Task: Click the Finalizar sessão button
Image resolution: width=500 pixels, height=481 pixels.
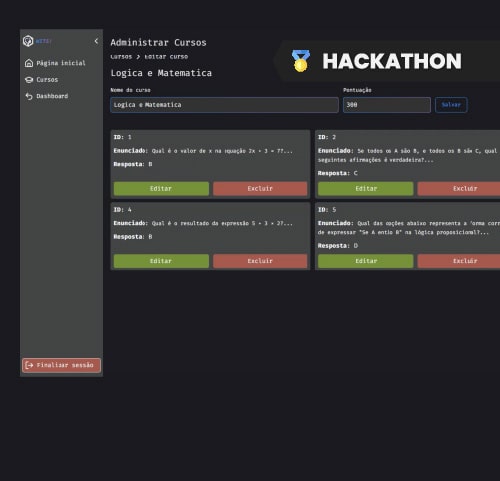Action: tap(62, 365)
